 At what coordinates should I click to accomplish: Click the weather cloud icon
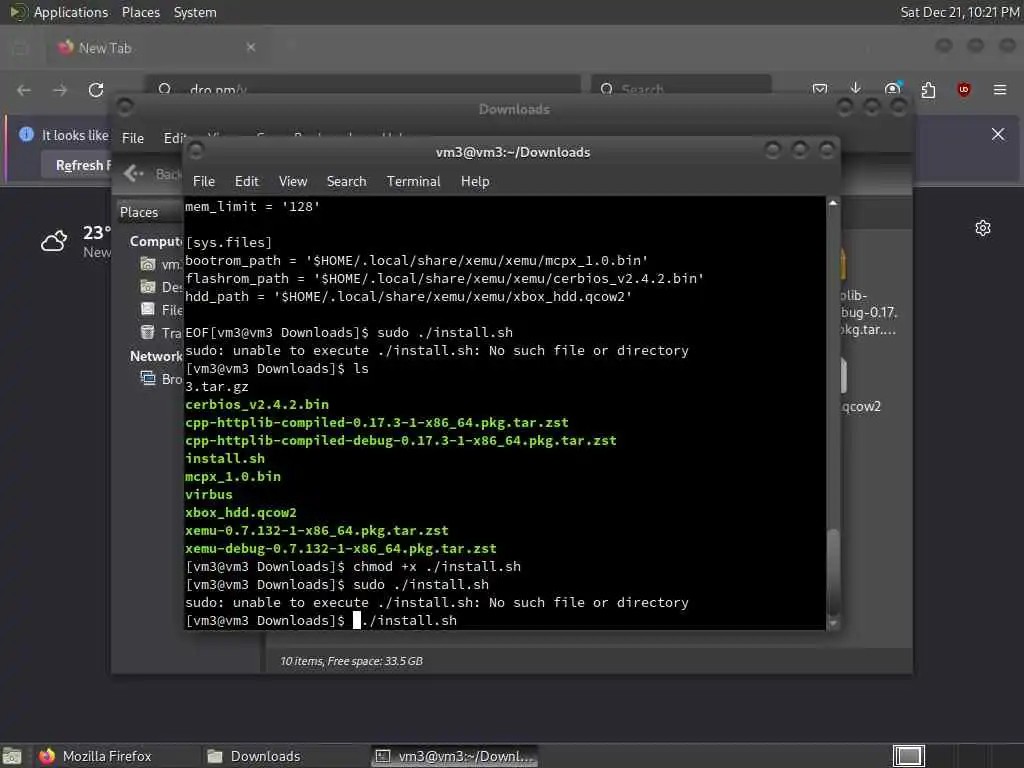coord(54,241)
